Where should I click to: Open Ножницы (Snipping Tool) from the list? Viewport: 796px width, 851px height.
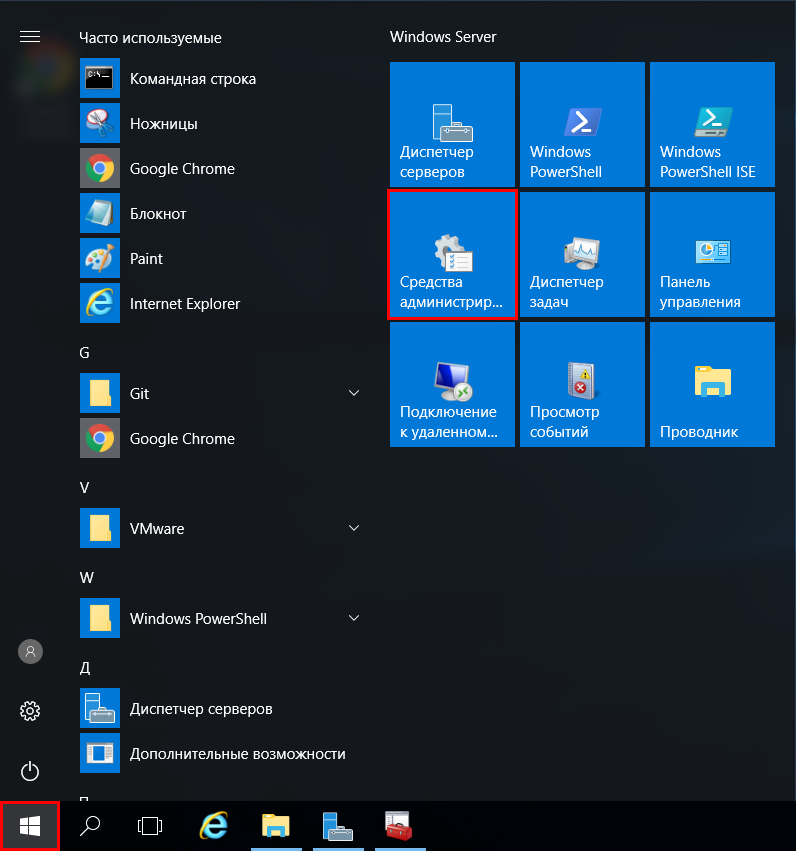(x=163, y=124)
